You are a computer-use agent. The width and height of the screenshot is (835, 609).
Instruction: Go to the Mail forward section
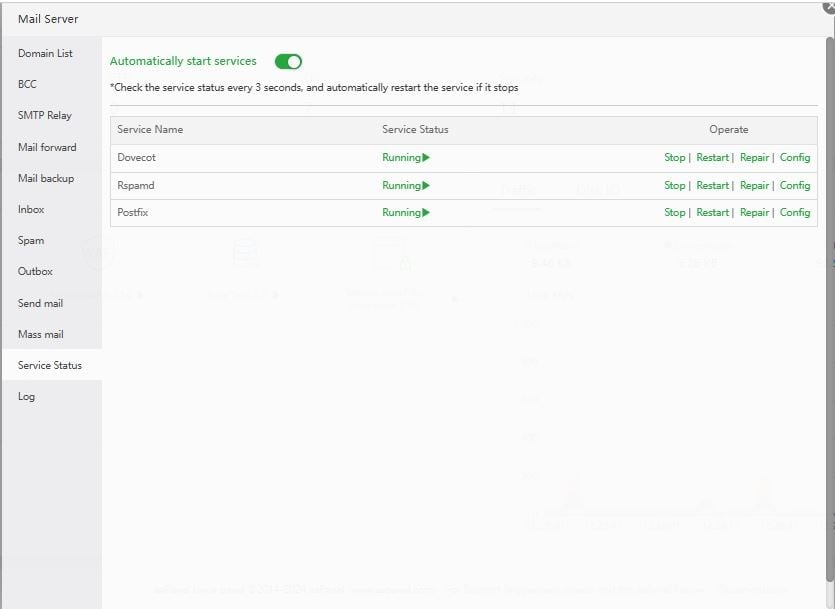[x=47, y=147]
